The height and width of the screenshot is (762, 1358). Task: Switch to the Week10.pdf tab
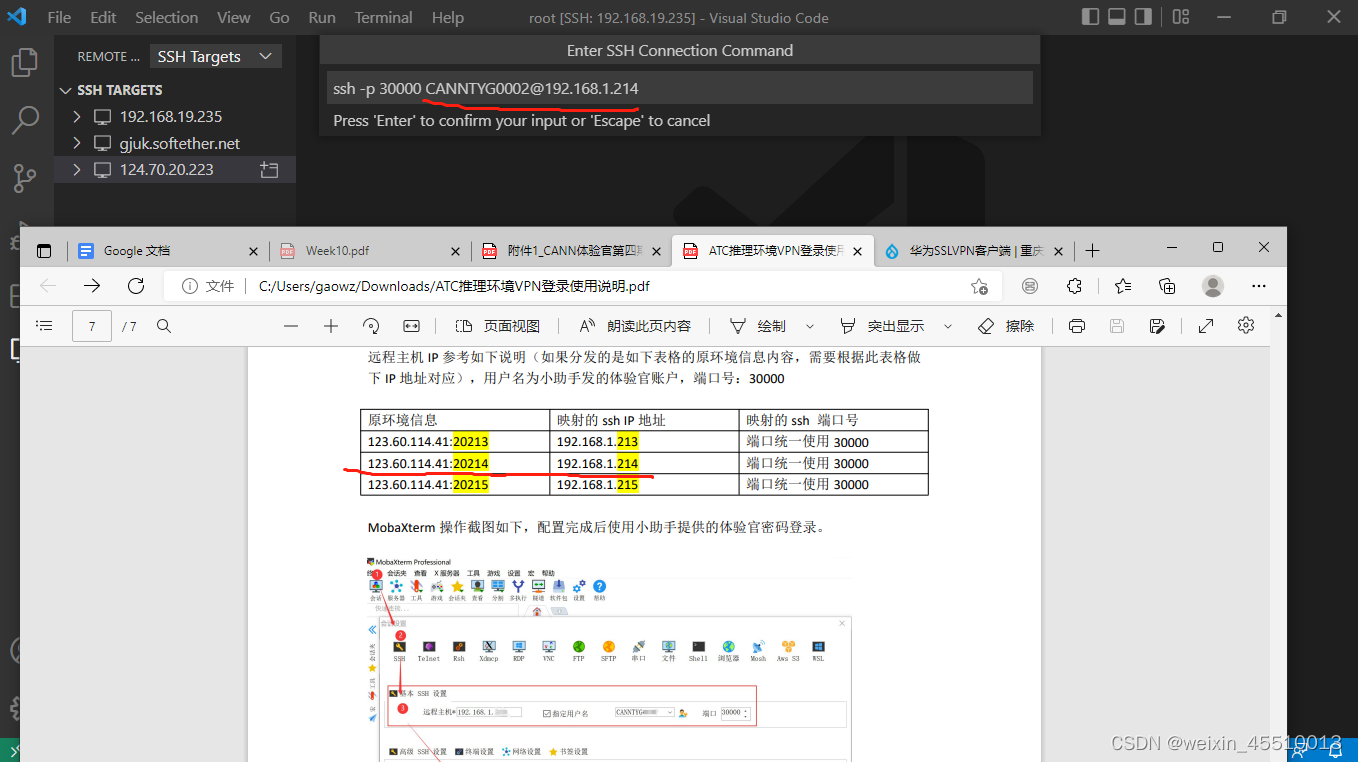click(370, 251)
